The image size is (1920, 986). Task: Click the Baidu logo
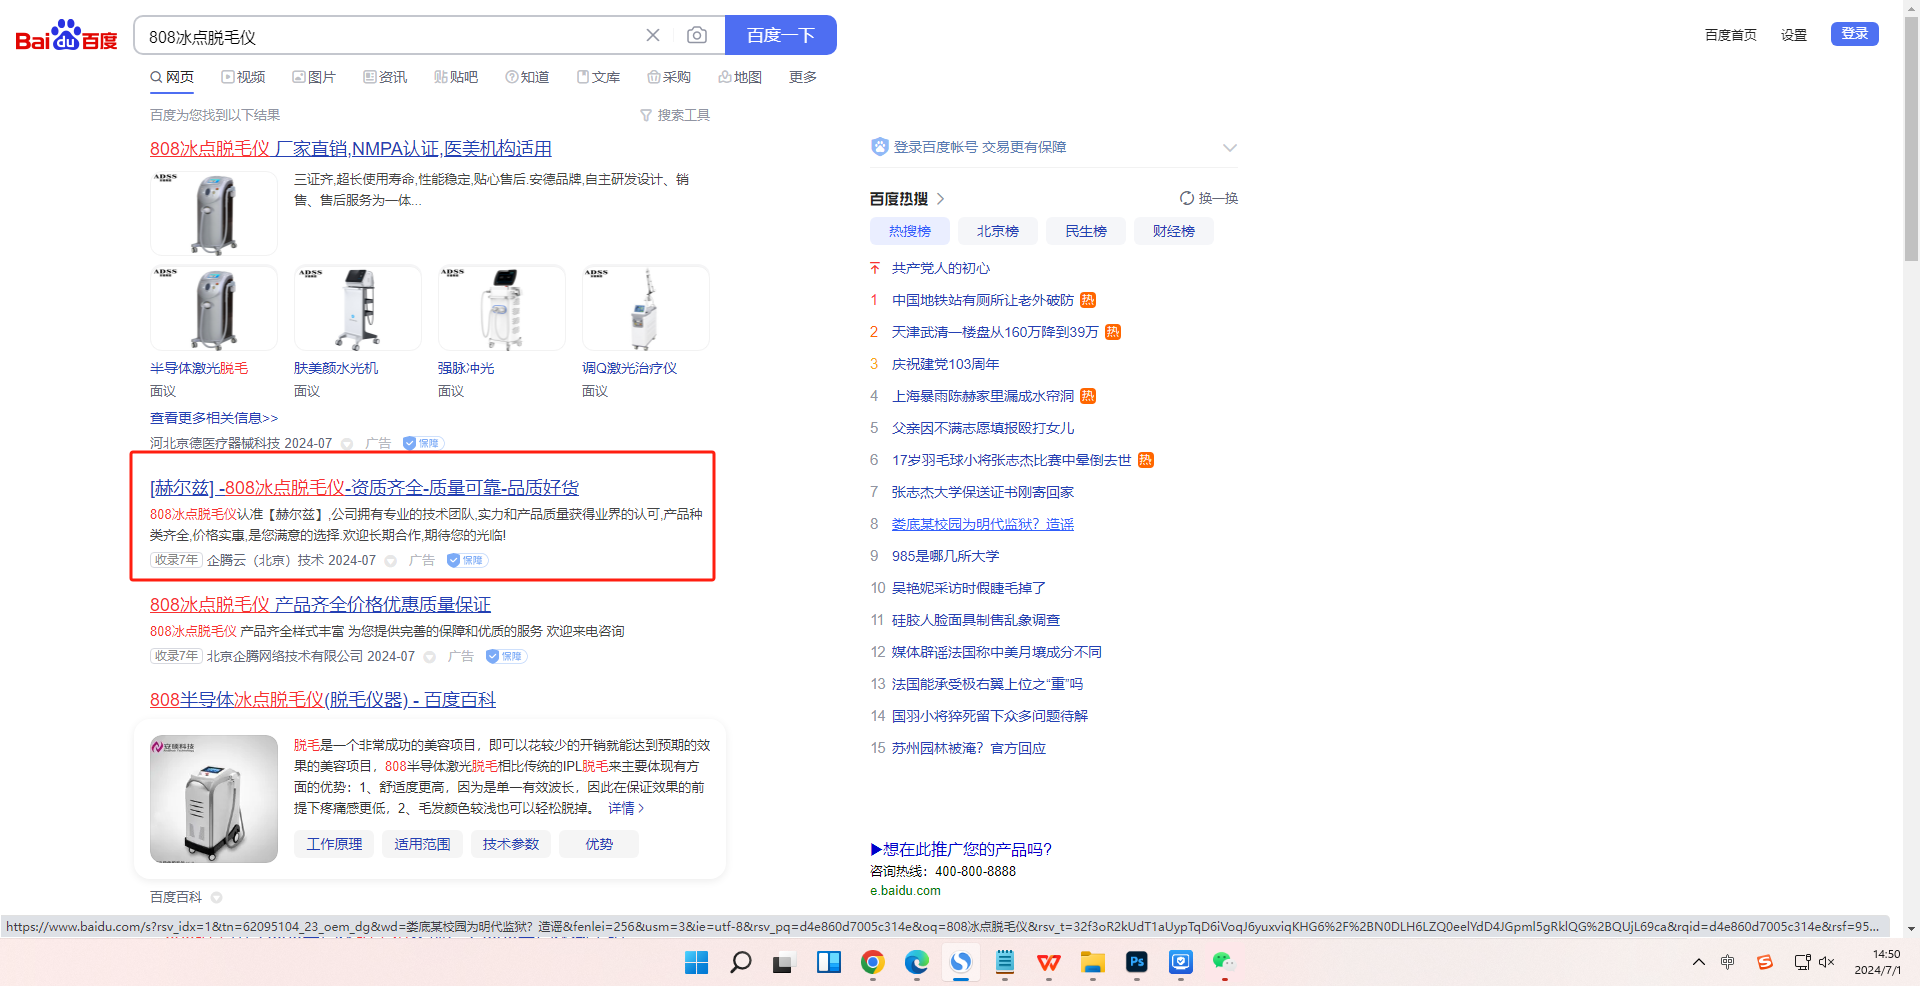click(66, 36)
